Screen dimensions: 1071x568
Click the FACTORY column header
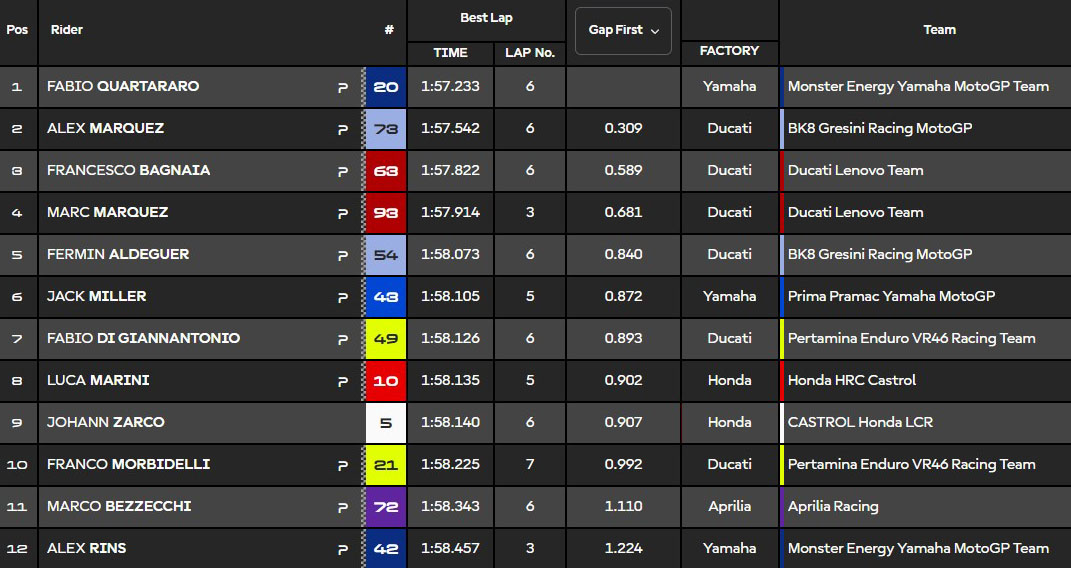pyautogui.click(x=729, y=51)
